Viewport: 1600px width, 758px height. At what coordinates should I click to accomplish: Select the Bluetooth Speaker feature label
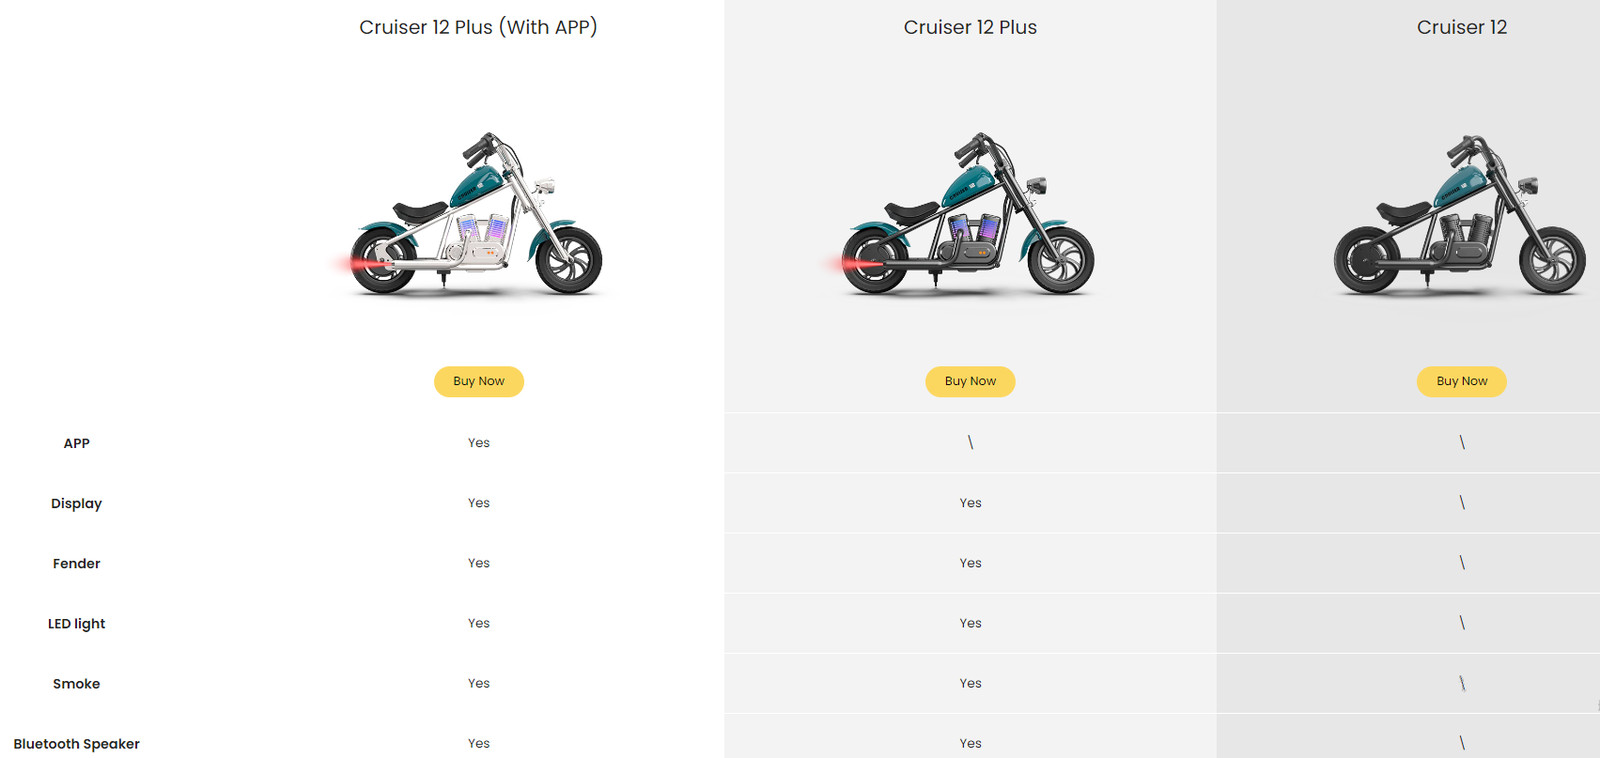[77, 744]
